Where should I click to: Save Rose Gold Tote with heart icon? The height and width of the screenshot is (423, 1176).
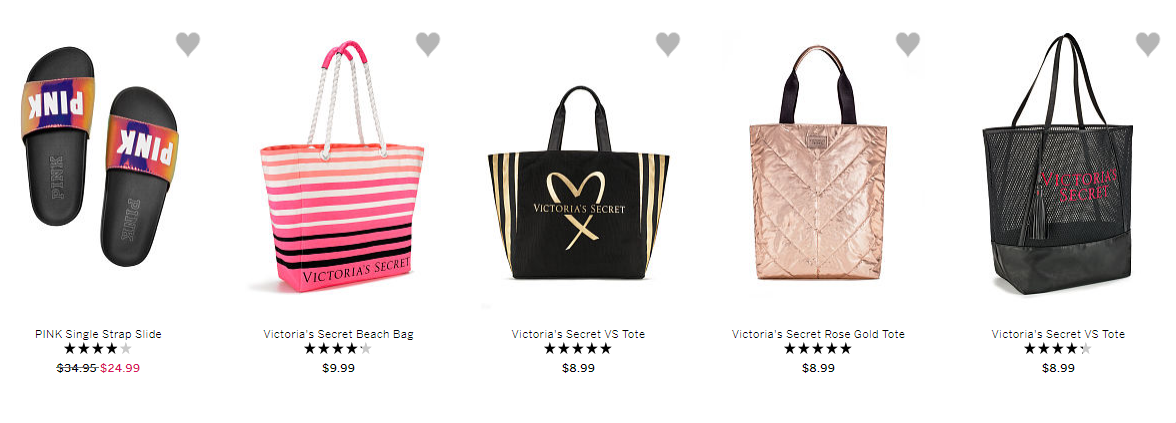tap(908, 44)
